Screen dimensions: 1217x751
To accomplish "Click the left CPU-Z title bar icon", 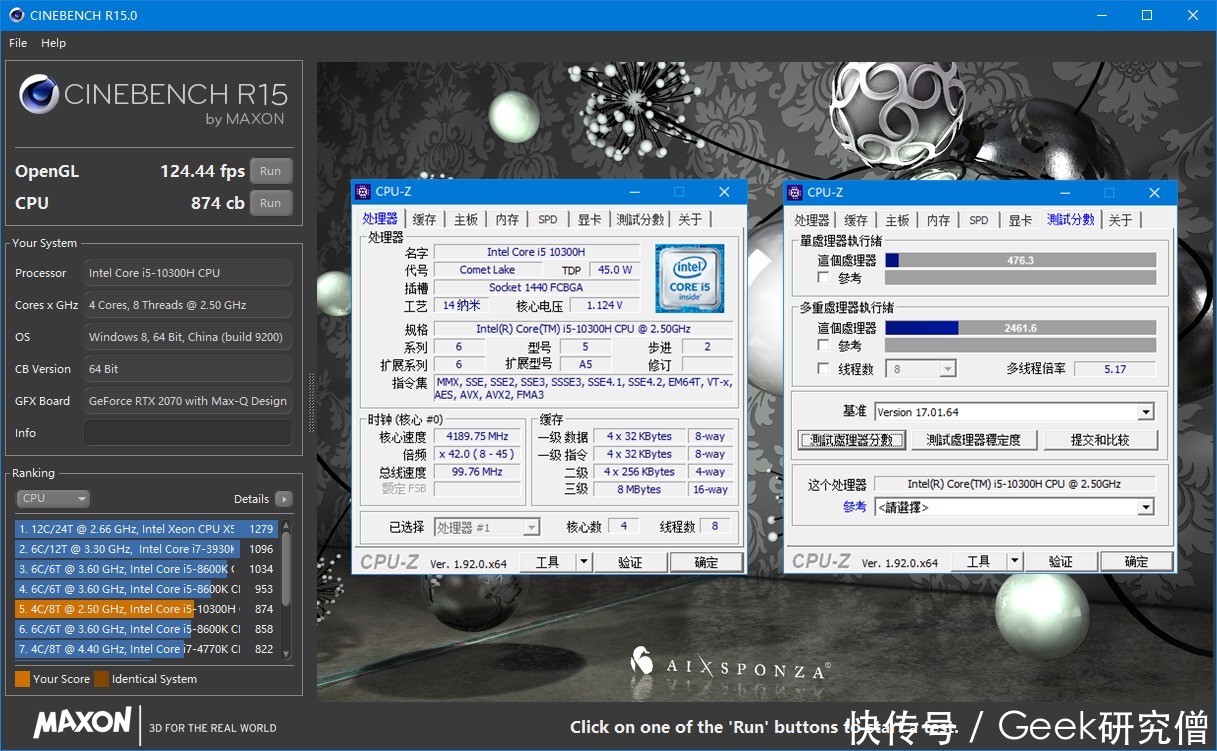I will (363, 191).
